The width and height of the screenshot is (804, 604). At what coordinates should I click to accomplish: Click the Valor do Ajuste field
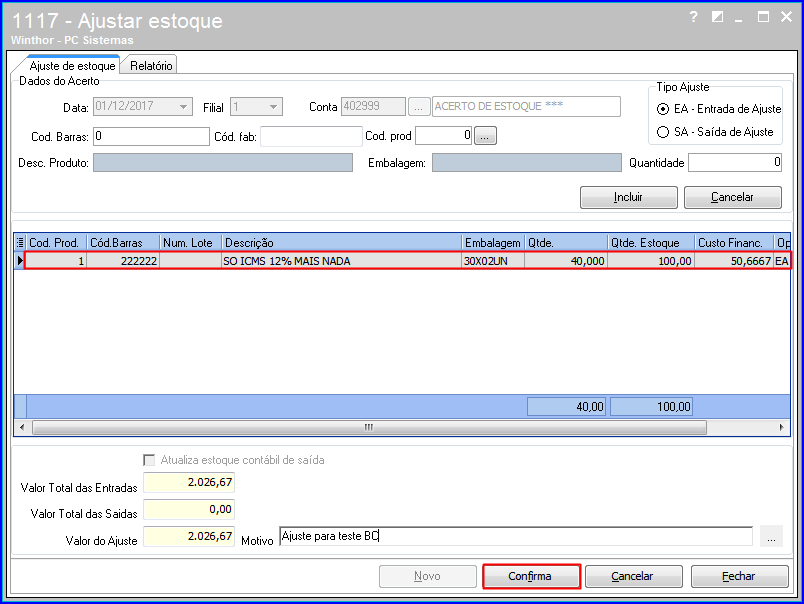[x=189, y=536]
